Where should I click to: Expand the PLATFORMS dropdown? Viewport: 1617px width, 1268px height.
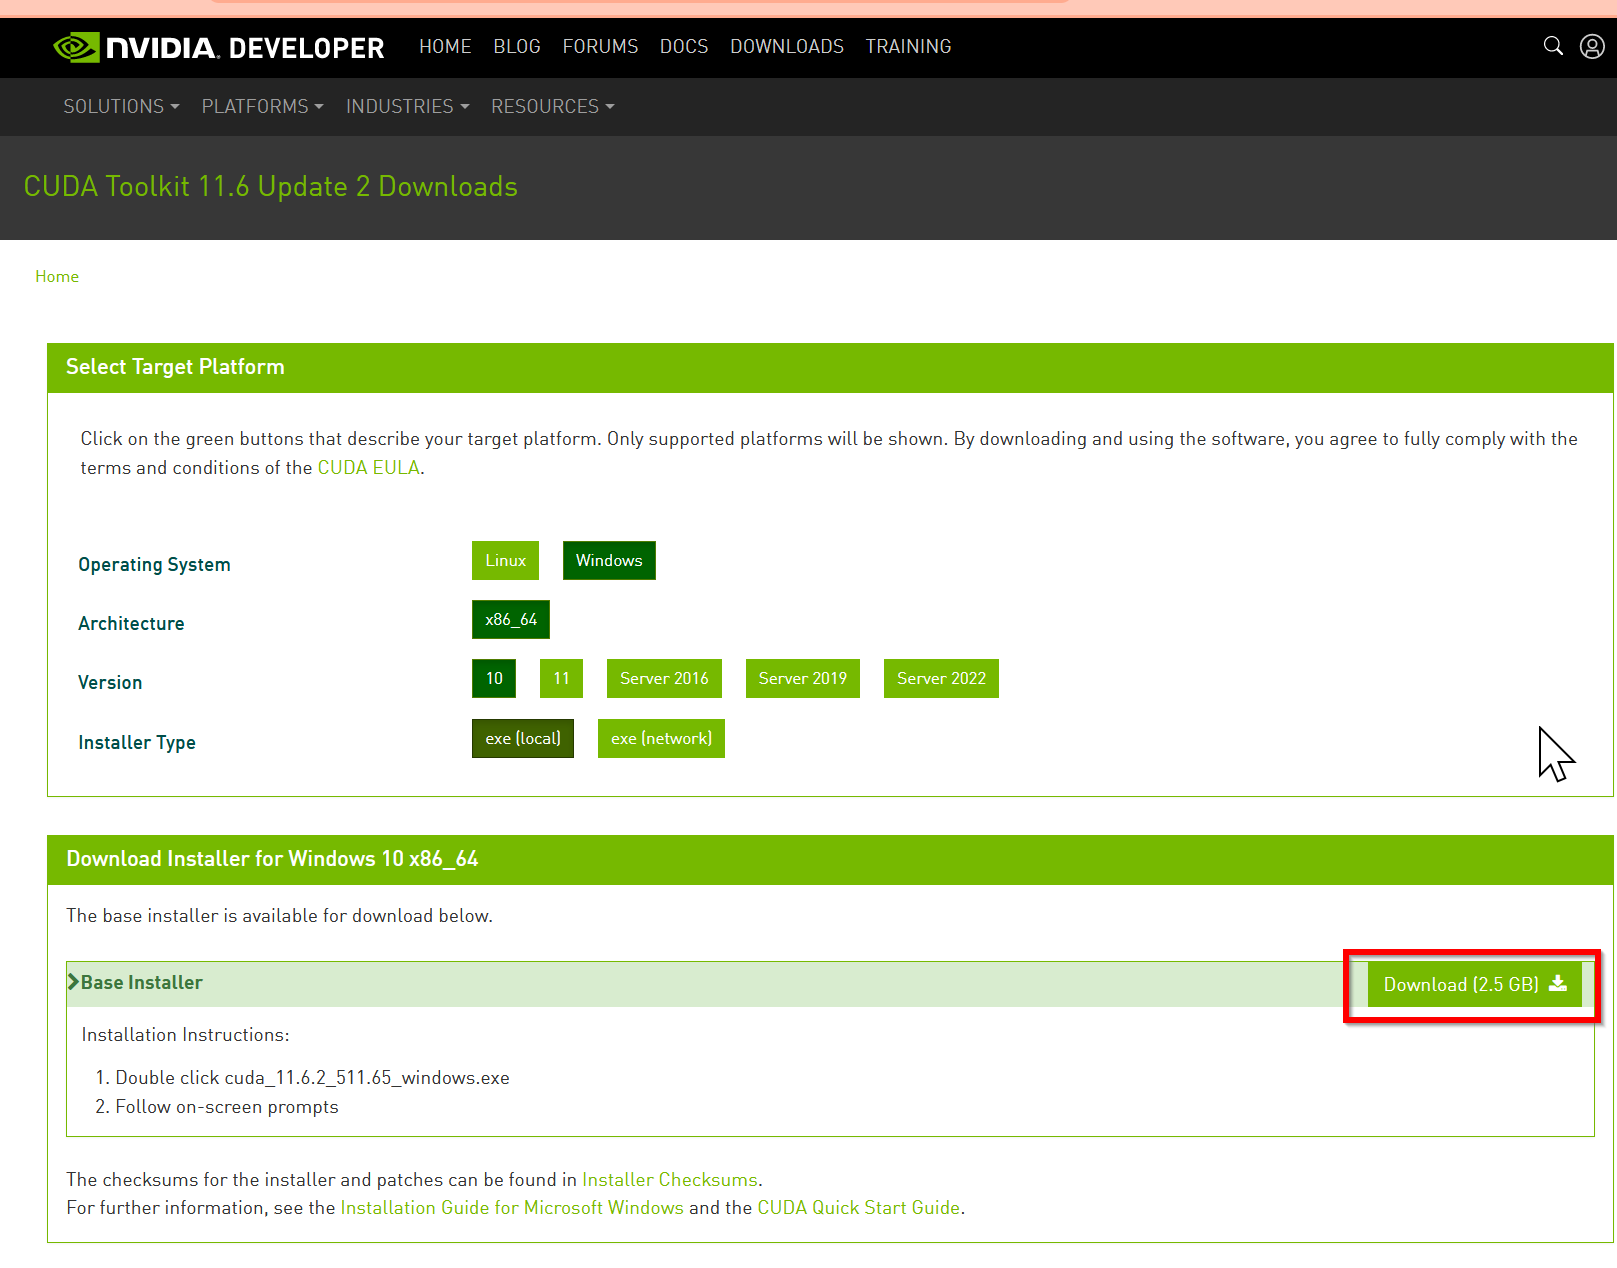(x=262, y=106)
